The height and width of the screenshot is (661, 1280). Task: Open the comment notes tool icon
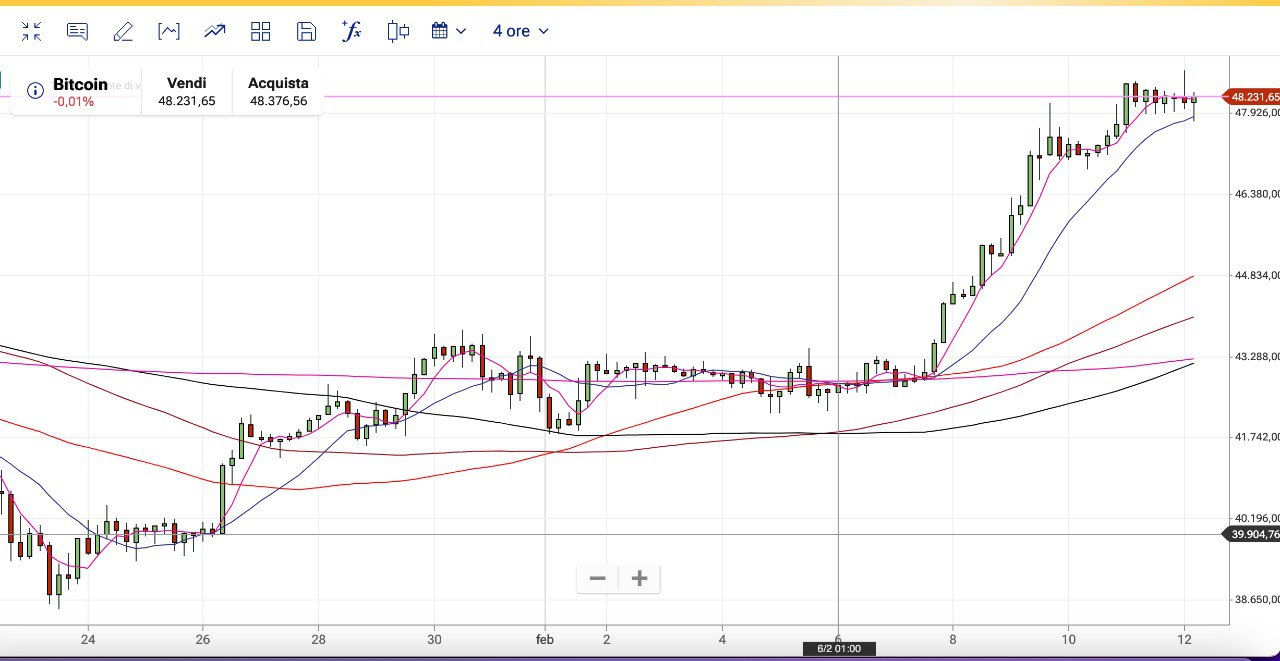[77, 32]
